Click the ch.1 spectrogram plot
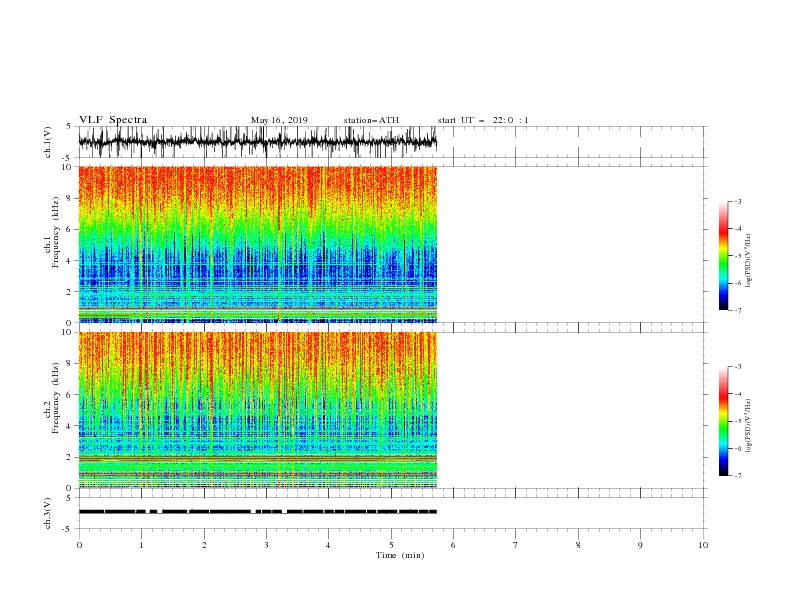792x612 pixels. [x=258, y=244]
